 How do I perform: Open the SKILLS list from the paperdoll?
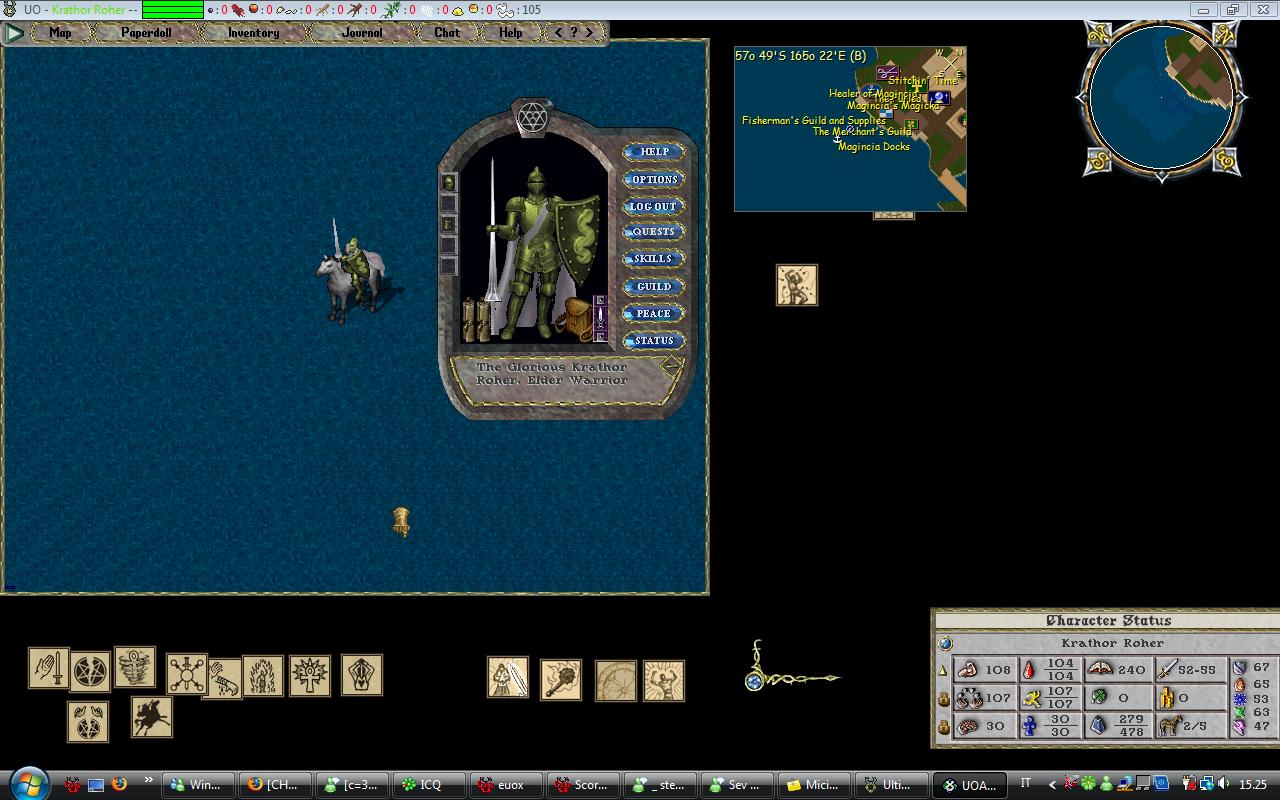(654, 259)
